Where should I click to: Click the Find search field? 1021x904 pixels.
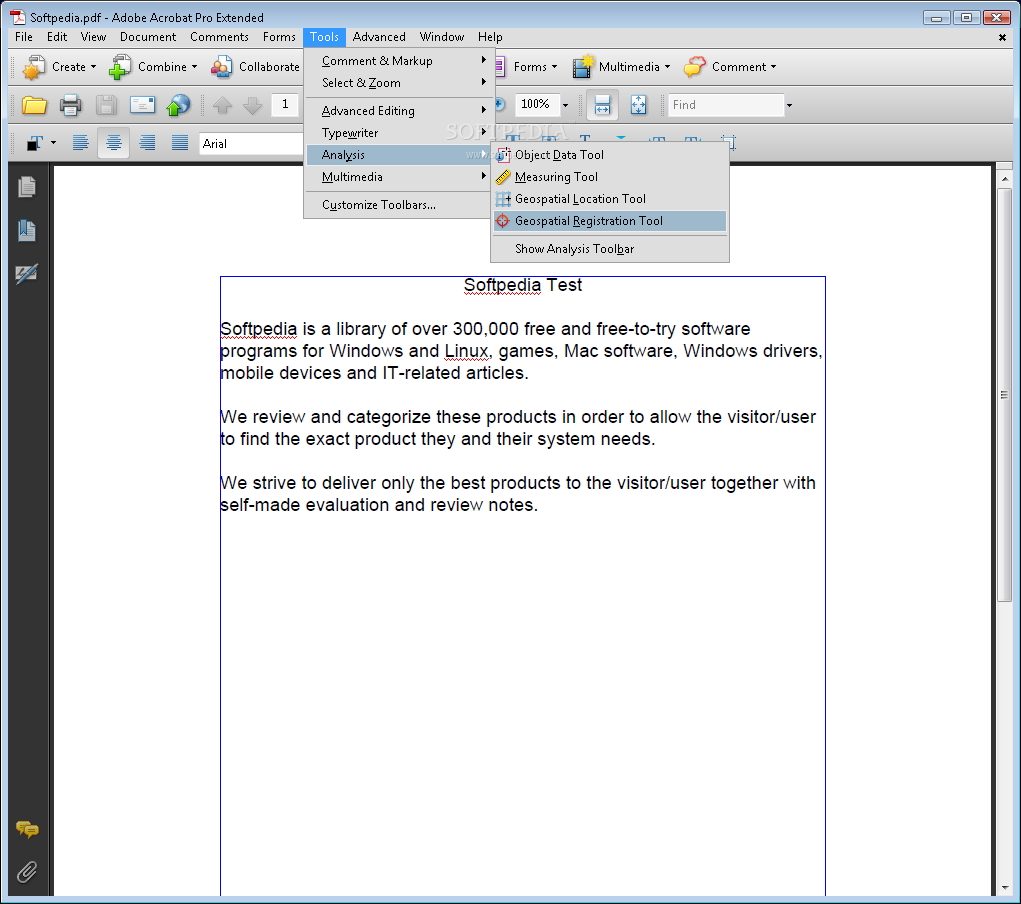(726, 105)
